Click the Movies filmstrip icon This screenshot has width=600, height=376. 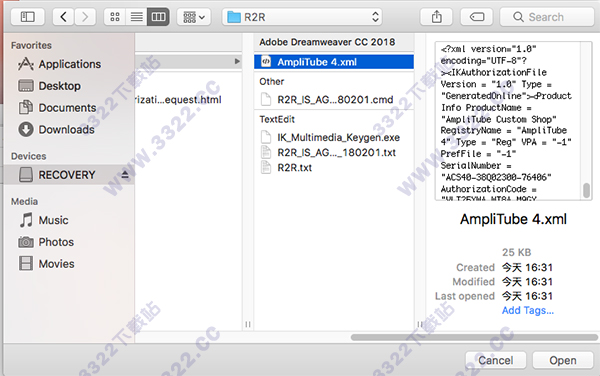(x=26, y=264)
